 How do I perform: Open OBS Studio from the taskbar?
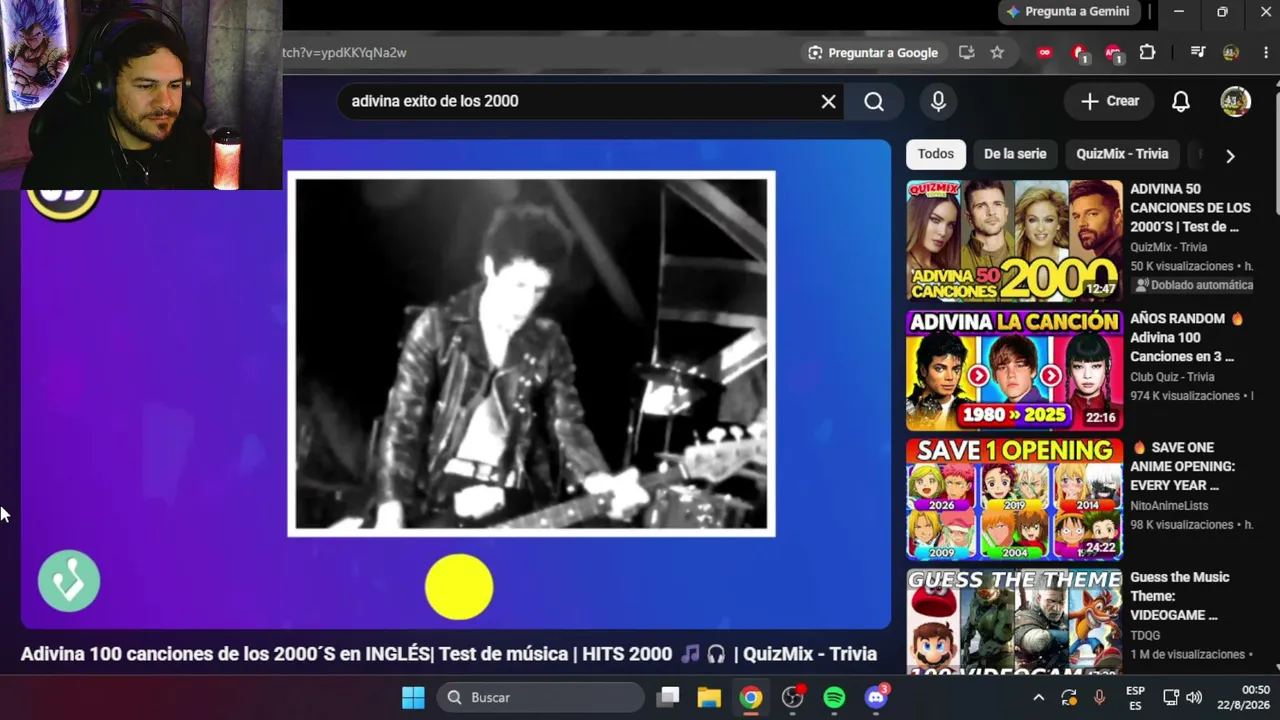tap(793, 697)
